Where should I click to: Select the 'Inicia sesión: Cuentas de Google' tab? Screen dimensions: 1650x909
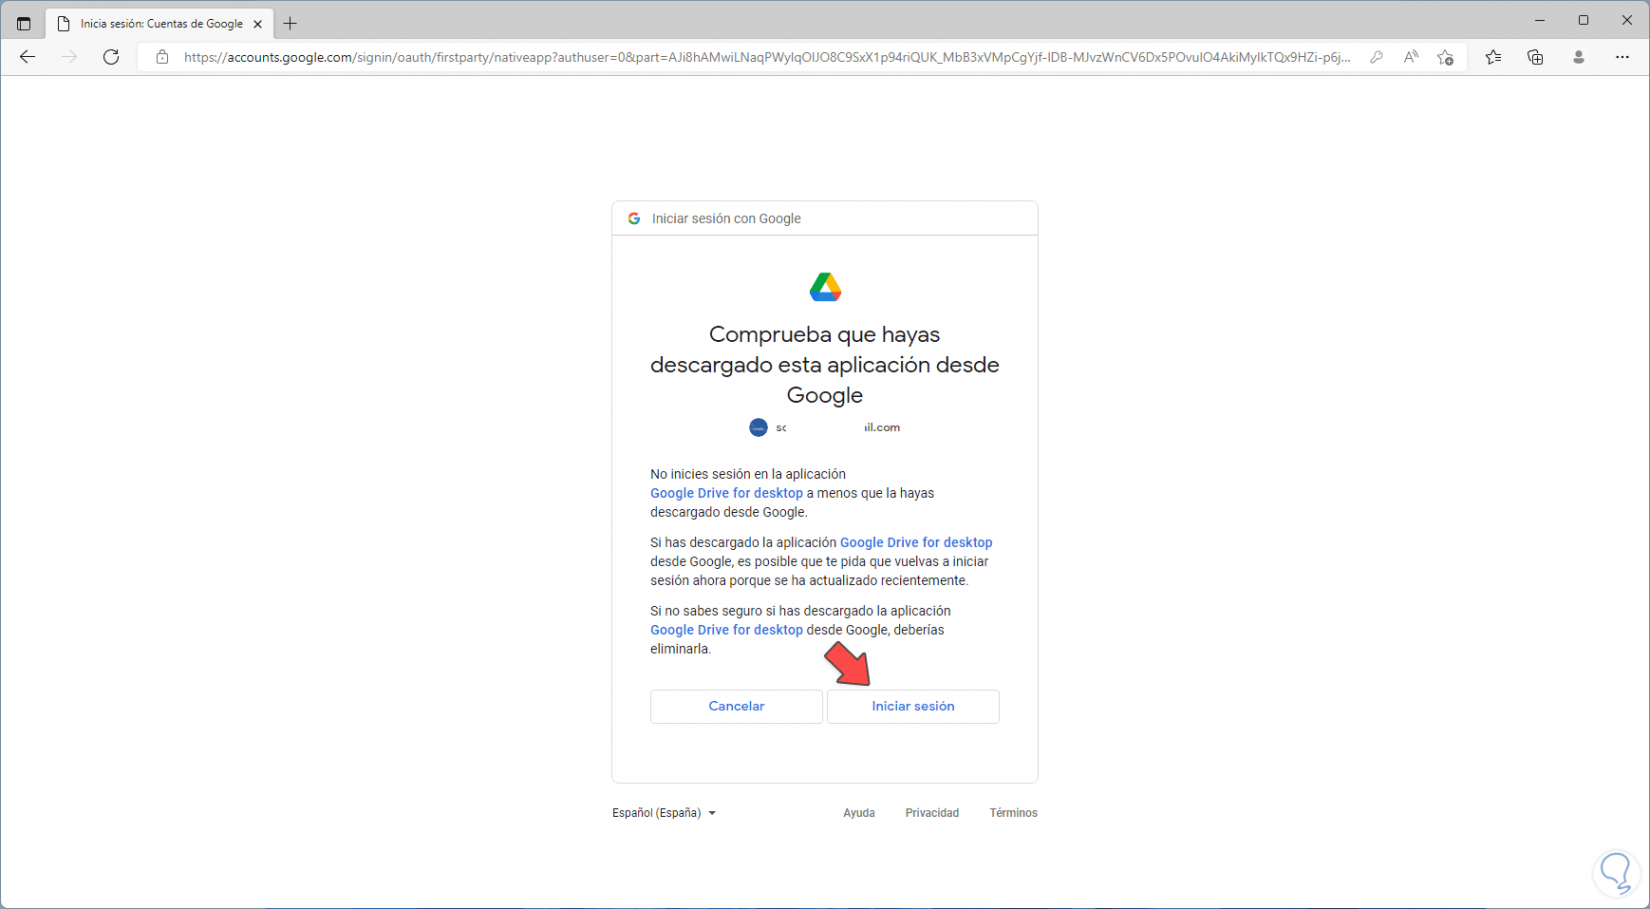(x=160, y=24)
